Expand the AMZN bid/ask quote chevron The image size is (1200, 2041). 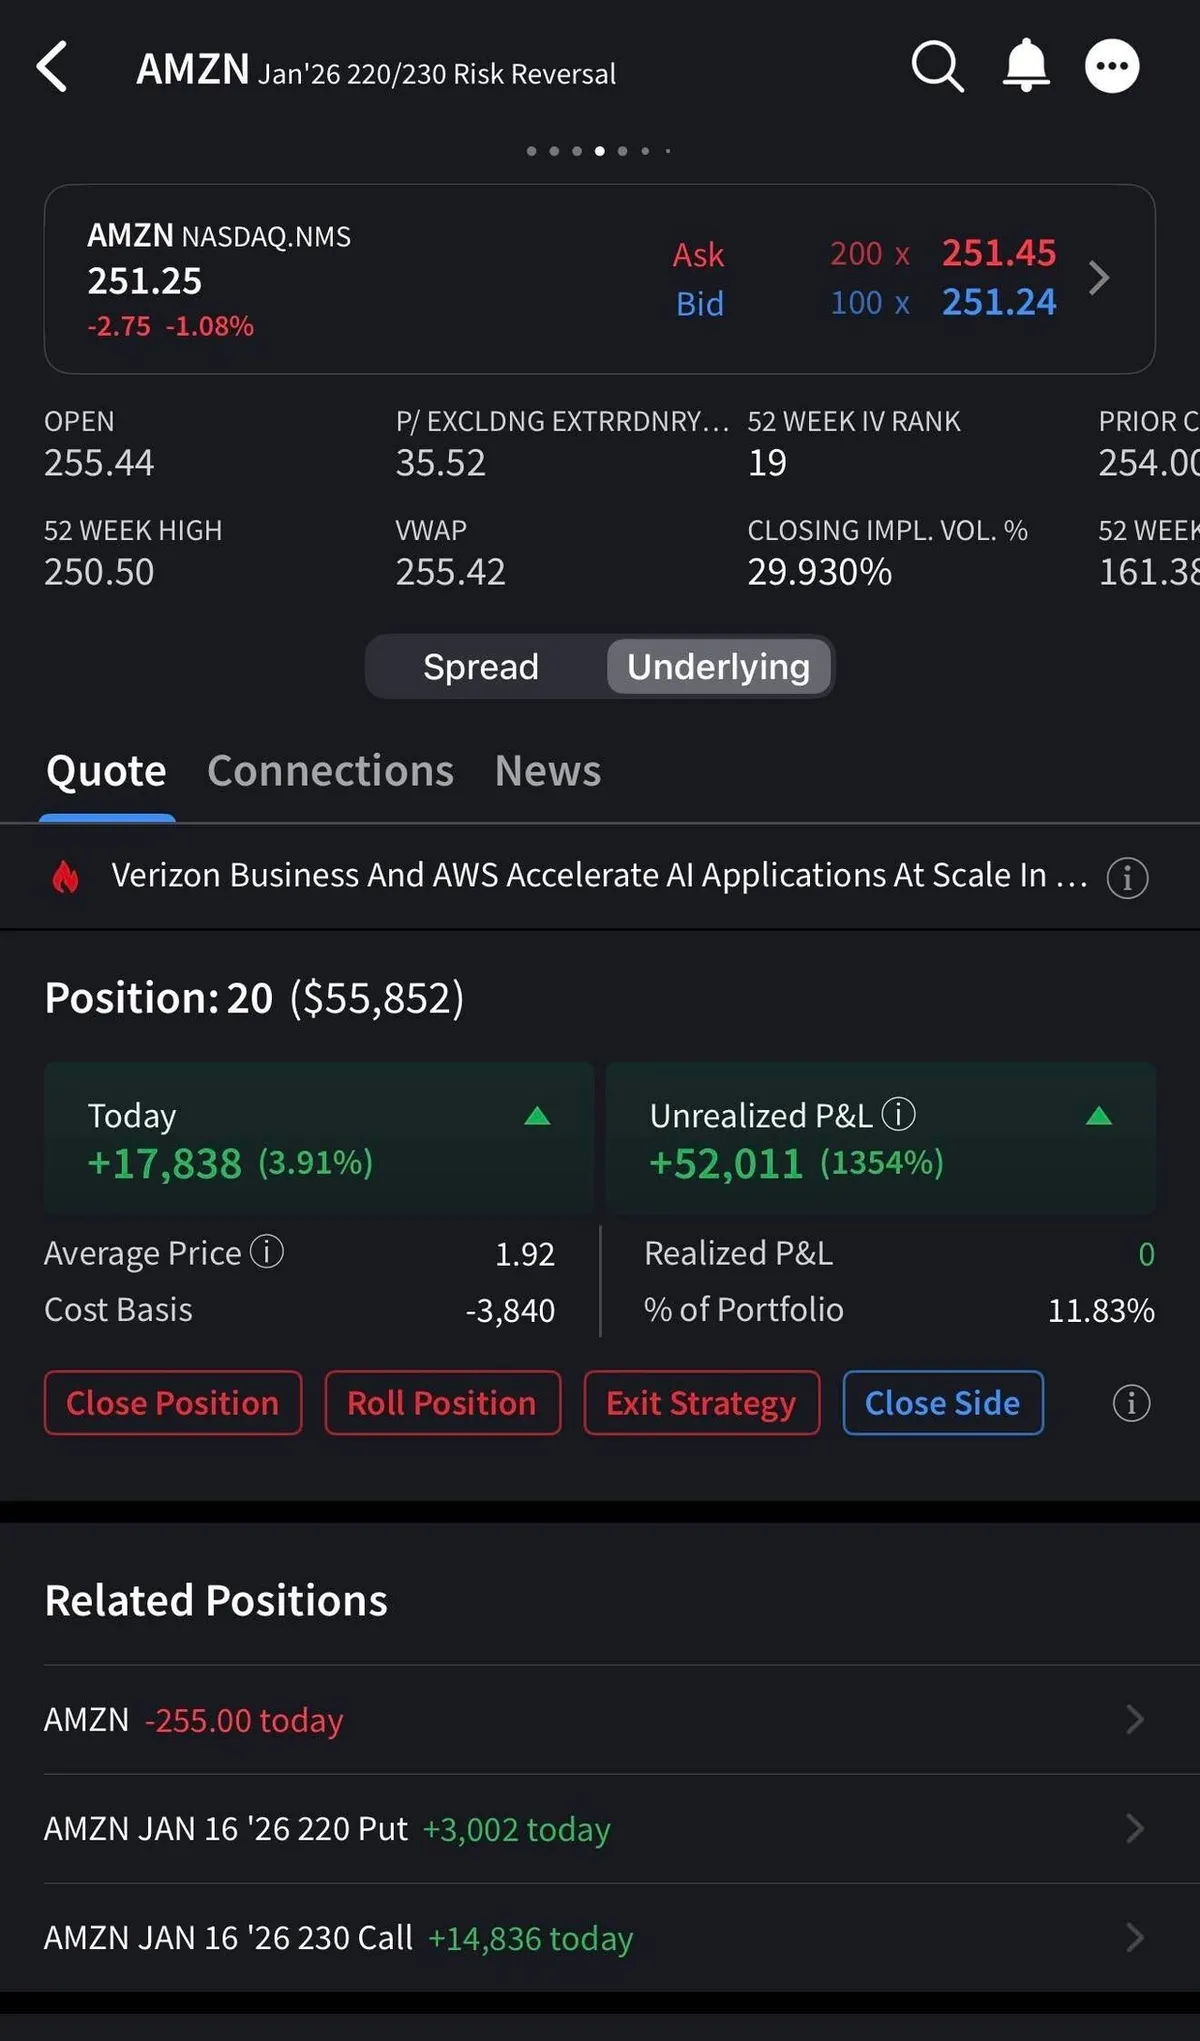click(x=1099, y=278)
